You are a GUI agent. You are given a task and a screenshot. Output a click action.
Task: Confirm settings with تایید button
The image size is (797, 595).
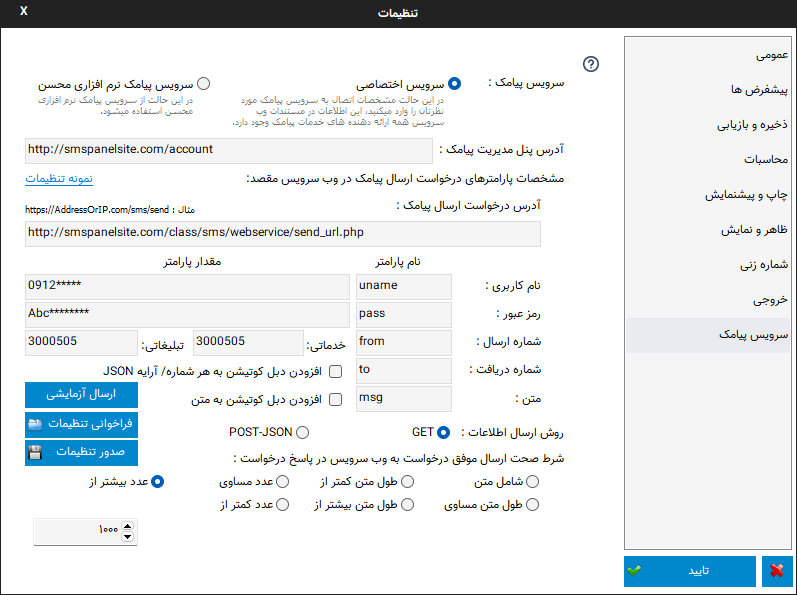pos(690,571)
